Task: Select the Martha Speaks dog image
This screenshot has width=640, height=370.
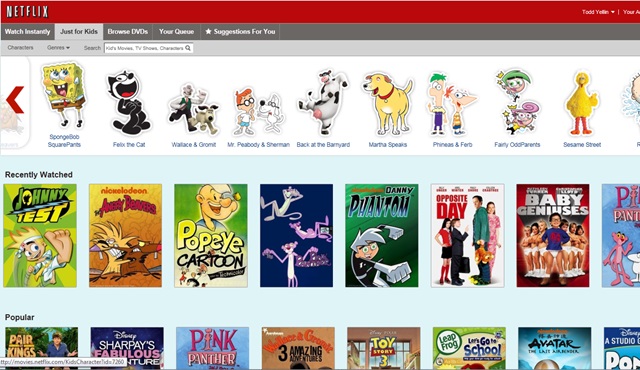Action: pyautogui.click(x=387, y=104)
